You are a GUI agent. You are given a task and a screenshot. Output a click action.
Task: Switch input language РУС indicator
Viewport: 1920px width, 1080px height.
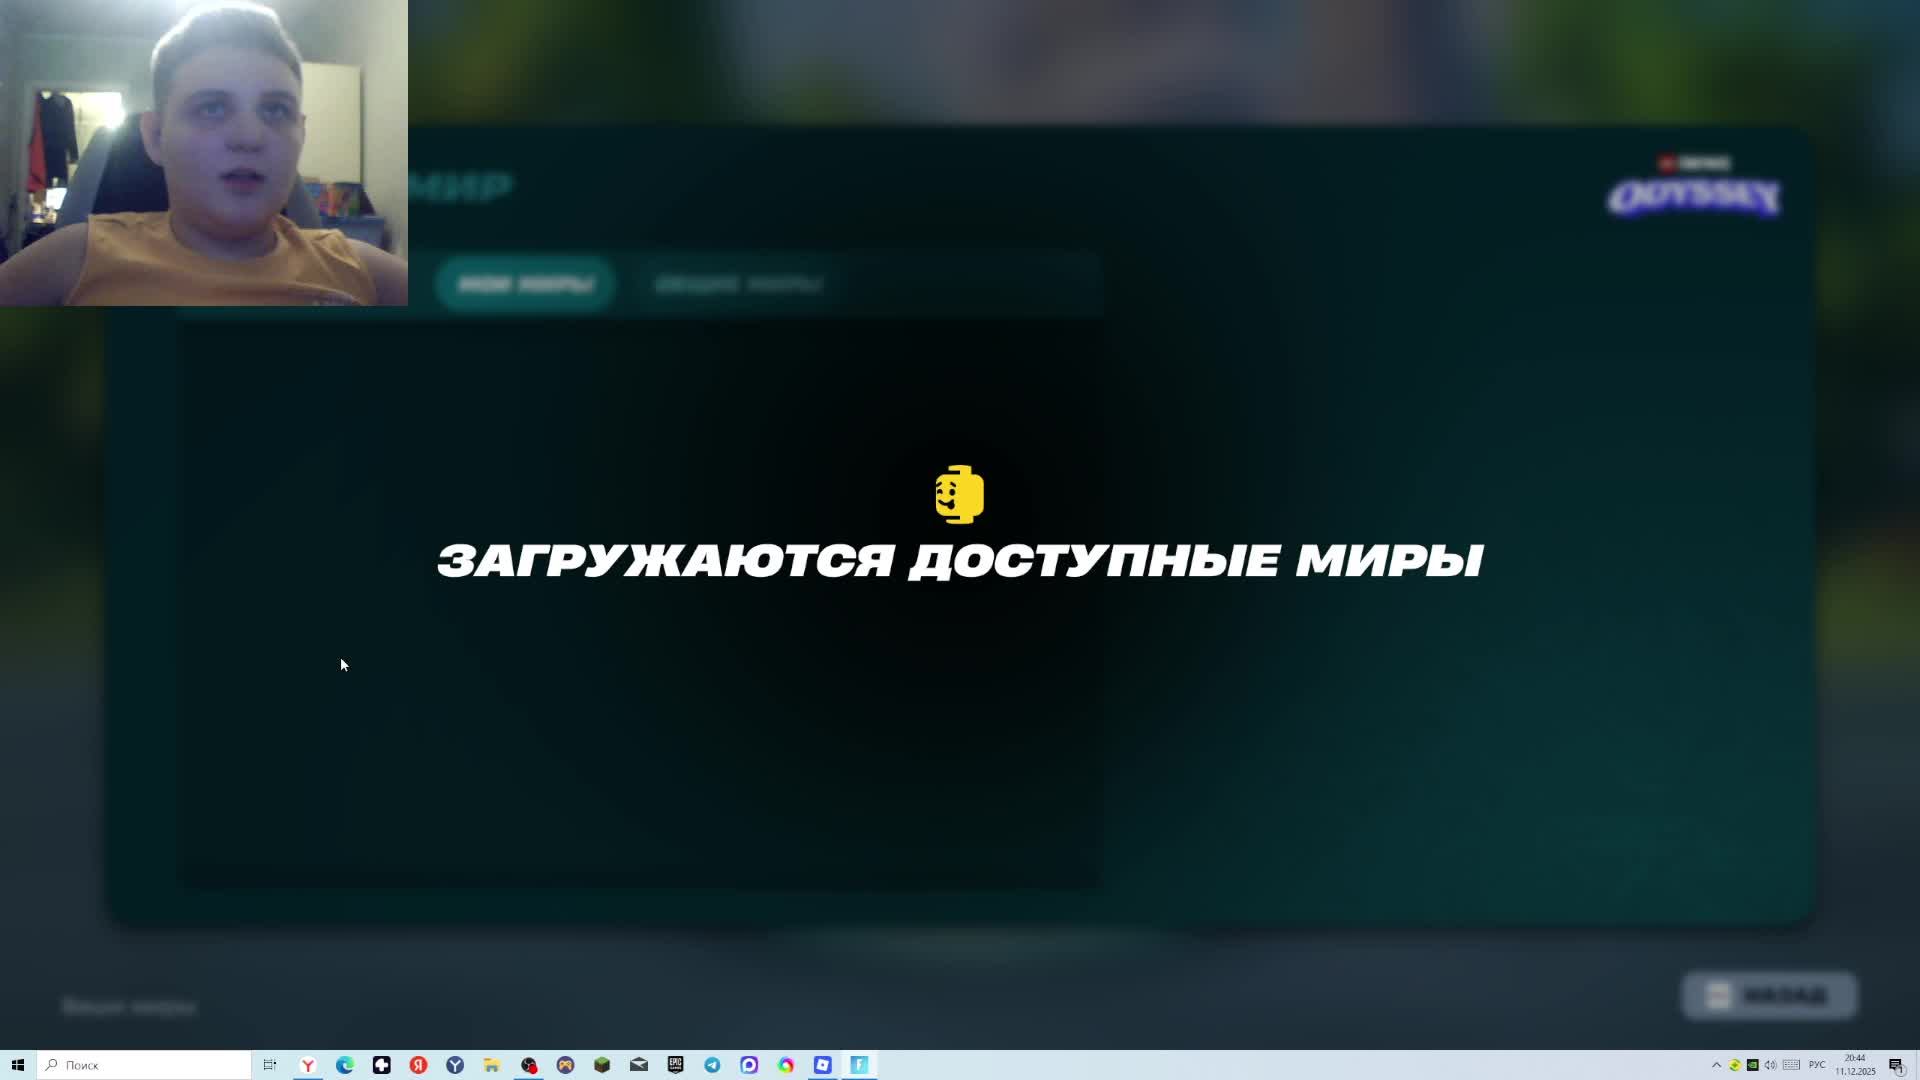pyautogui.click(x=1817, y=1065)
